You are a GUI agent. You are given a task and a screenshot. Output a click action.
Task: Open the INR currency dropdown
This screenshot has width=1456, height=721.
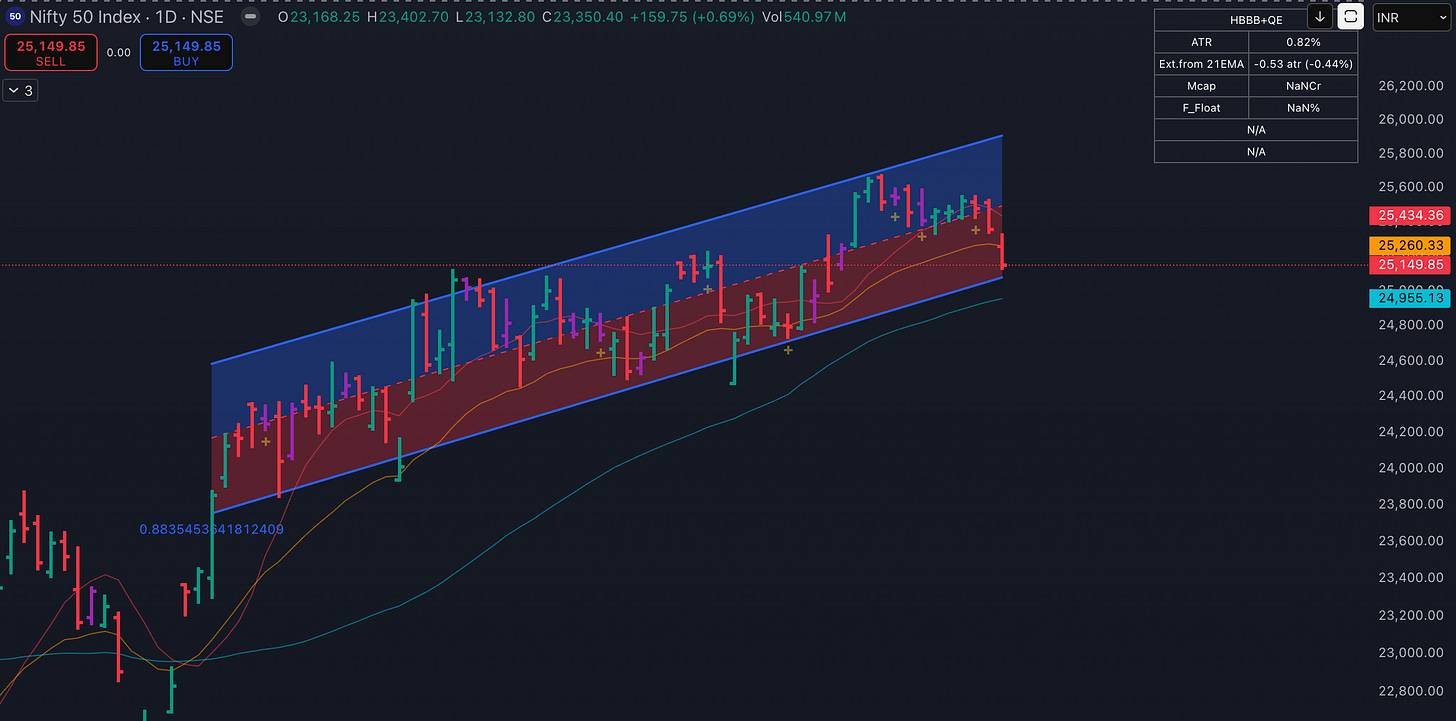(x=1411, y=17)
